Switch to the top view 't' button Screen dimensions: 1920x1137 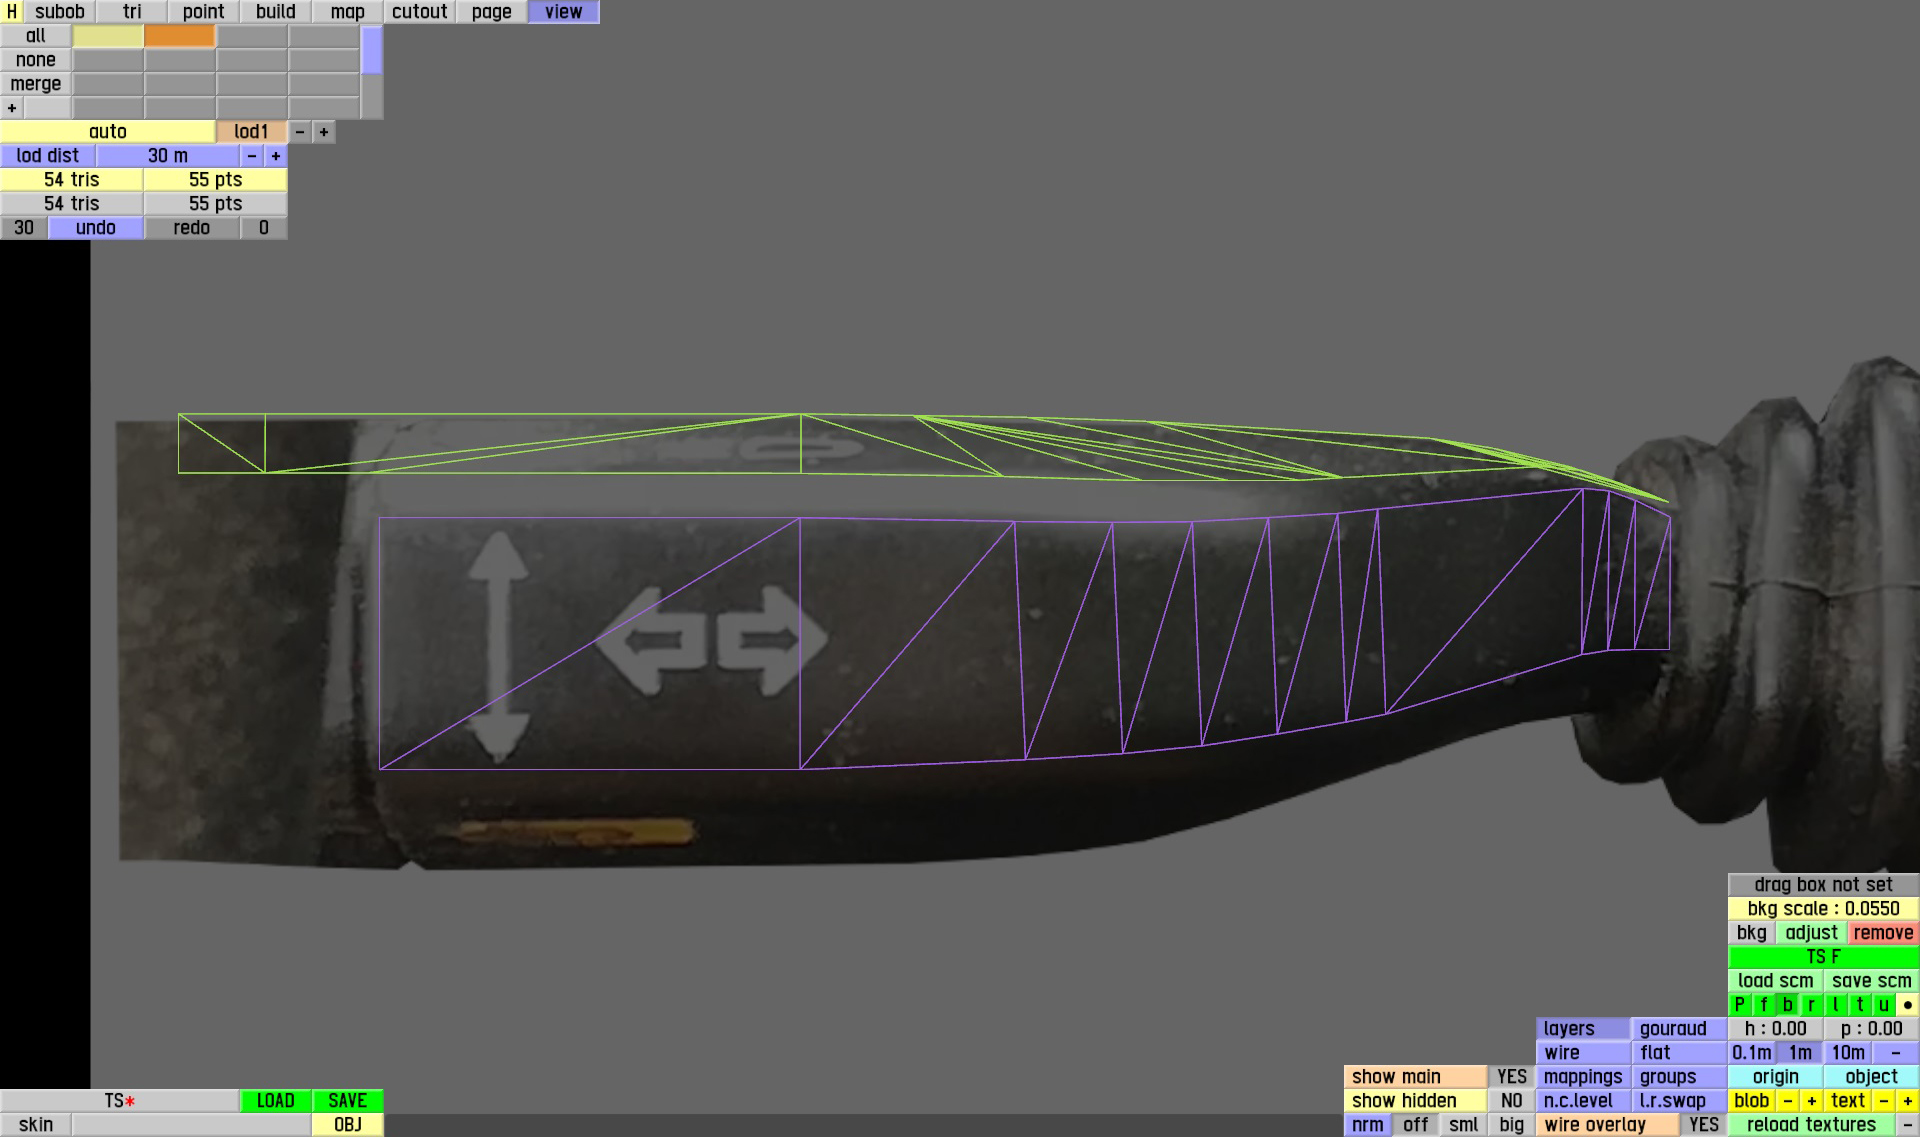[1859, 1005]
